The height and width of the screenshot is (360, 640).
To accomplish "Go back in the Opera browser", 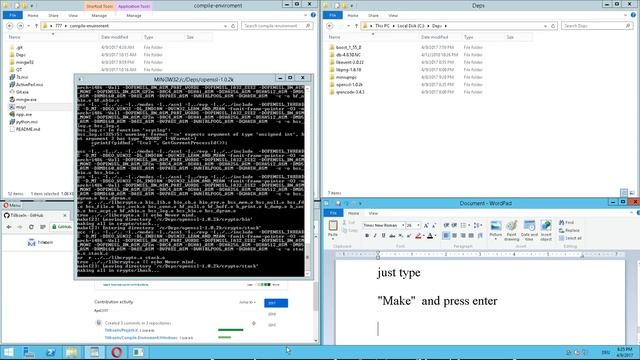I will (9, 227).
